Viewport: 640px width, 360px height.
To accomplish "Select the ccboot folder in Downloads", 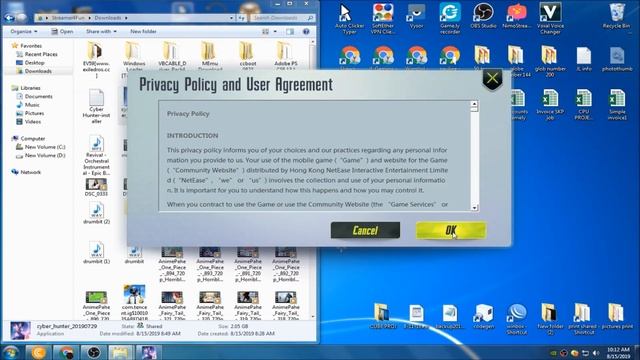I will 247,56.
